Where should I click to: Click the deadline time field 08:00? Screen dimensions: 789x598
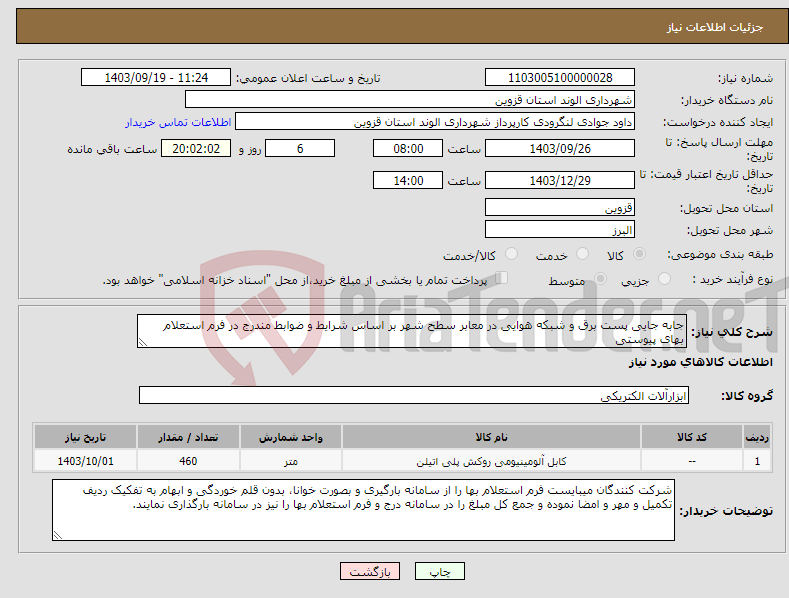[408, 148]
